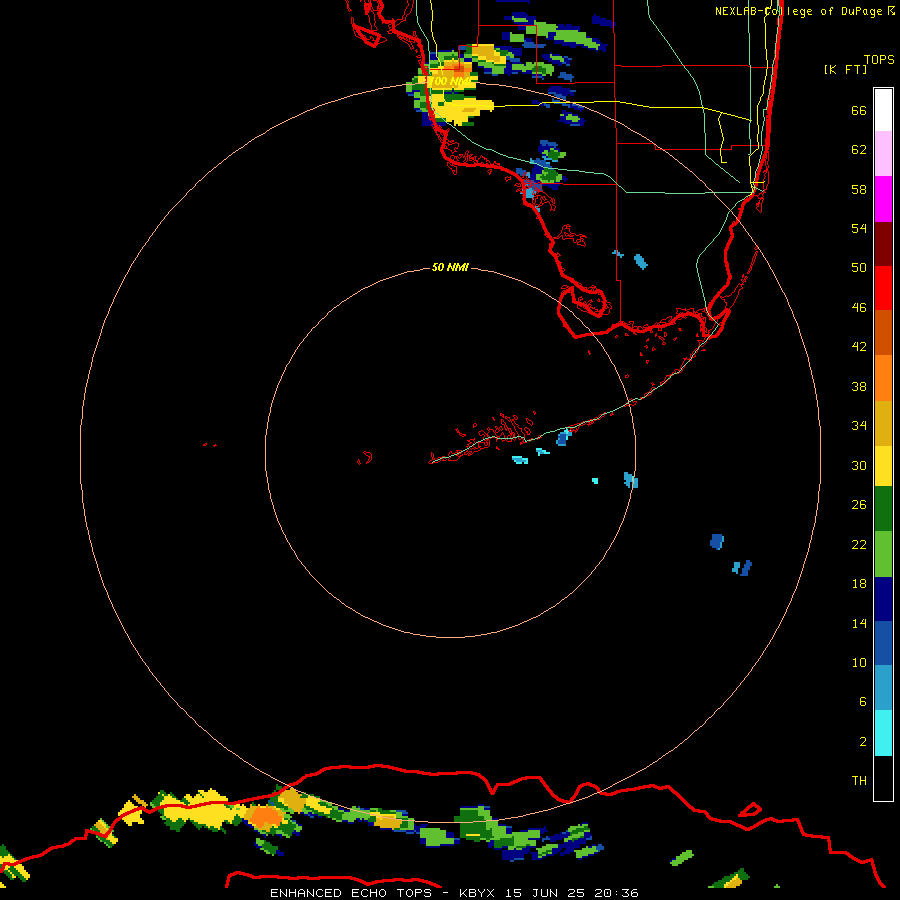Click the 62 value in the legend
900x900 pixels.
(859, 150)
